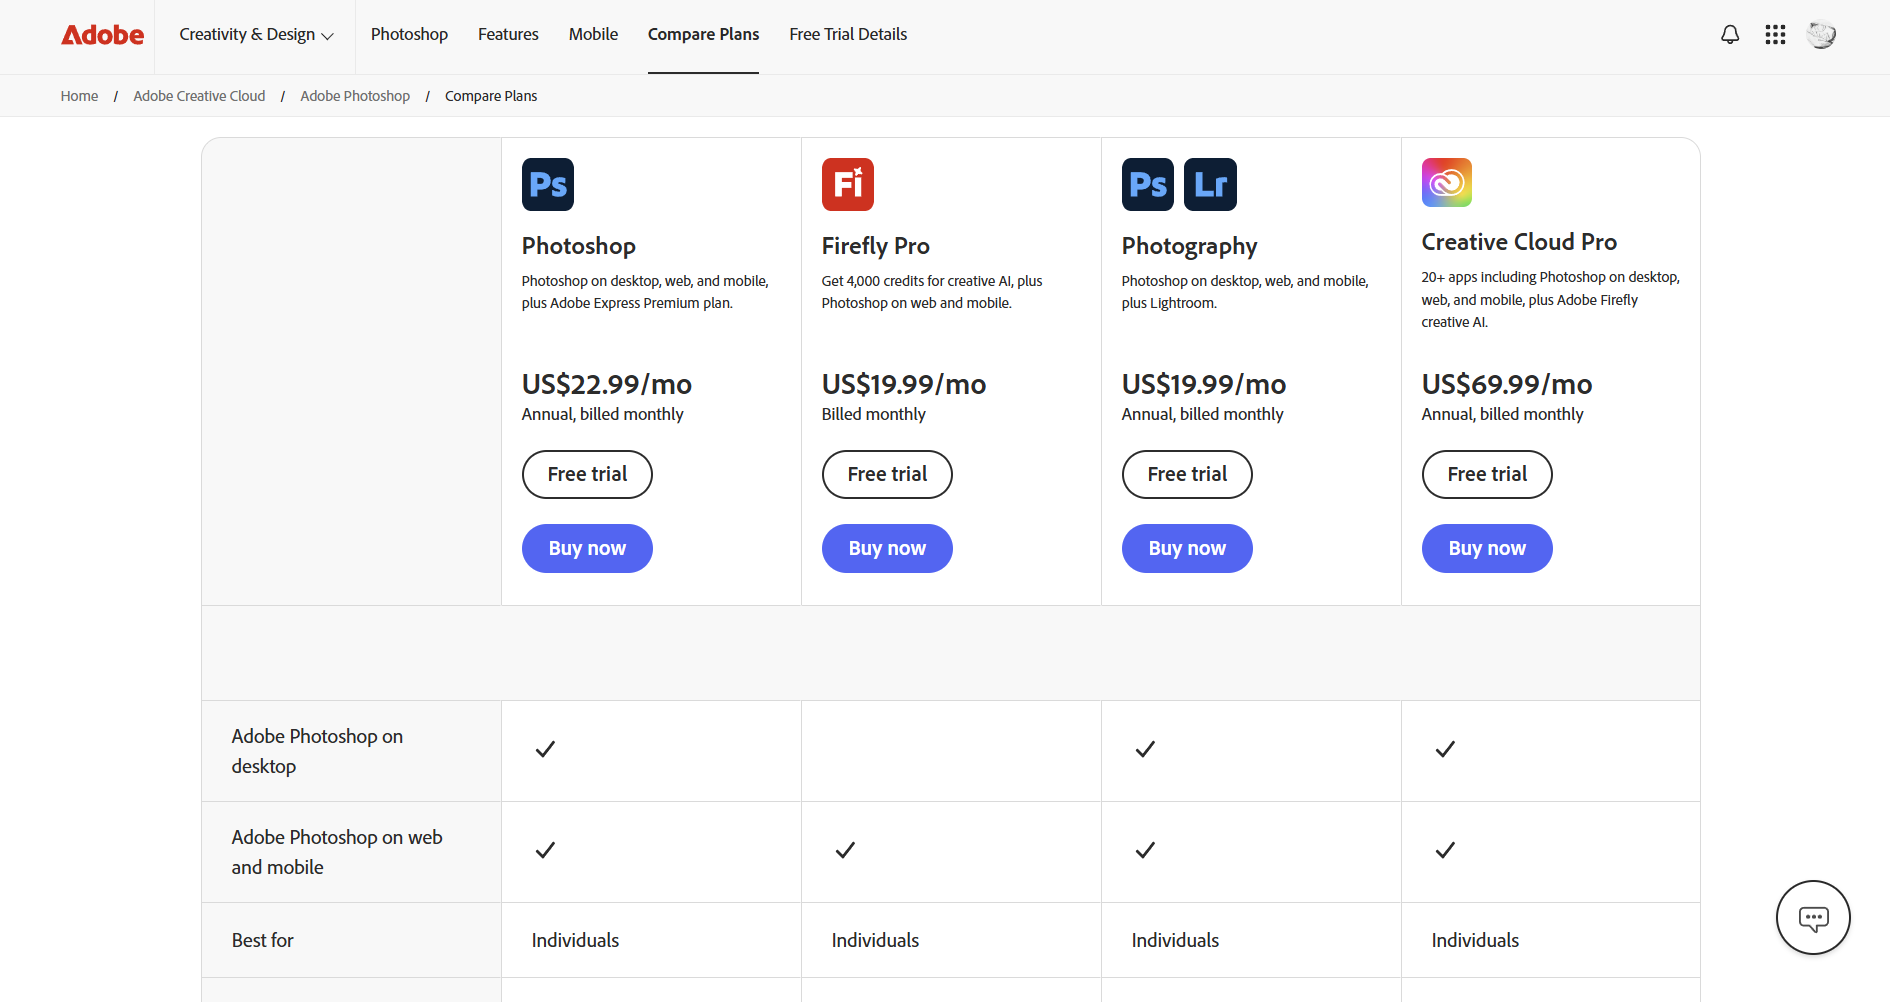Click the Photoshop Ps plan icon
Screen dimensions: 1890x1002
547,184
